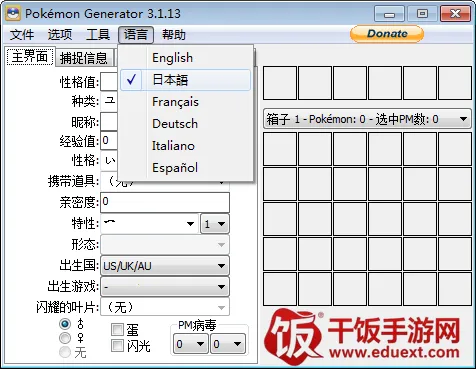Select 日本語 language option
This screenshot has height=369, width=476.
point(185,80)
